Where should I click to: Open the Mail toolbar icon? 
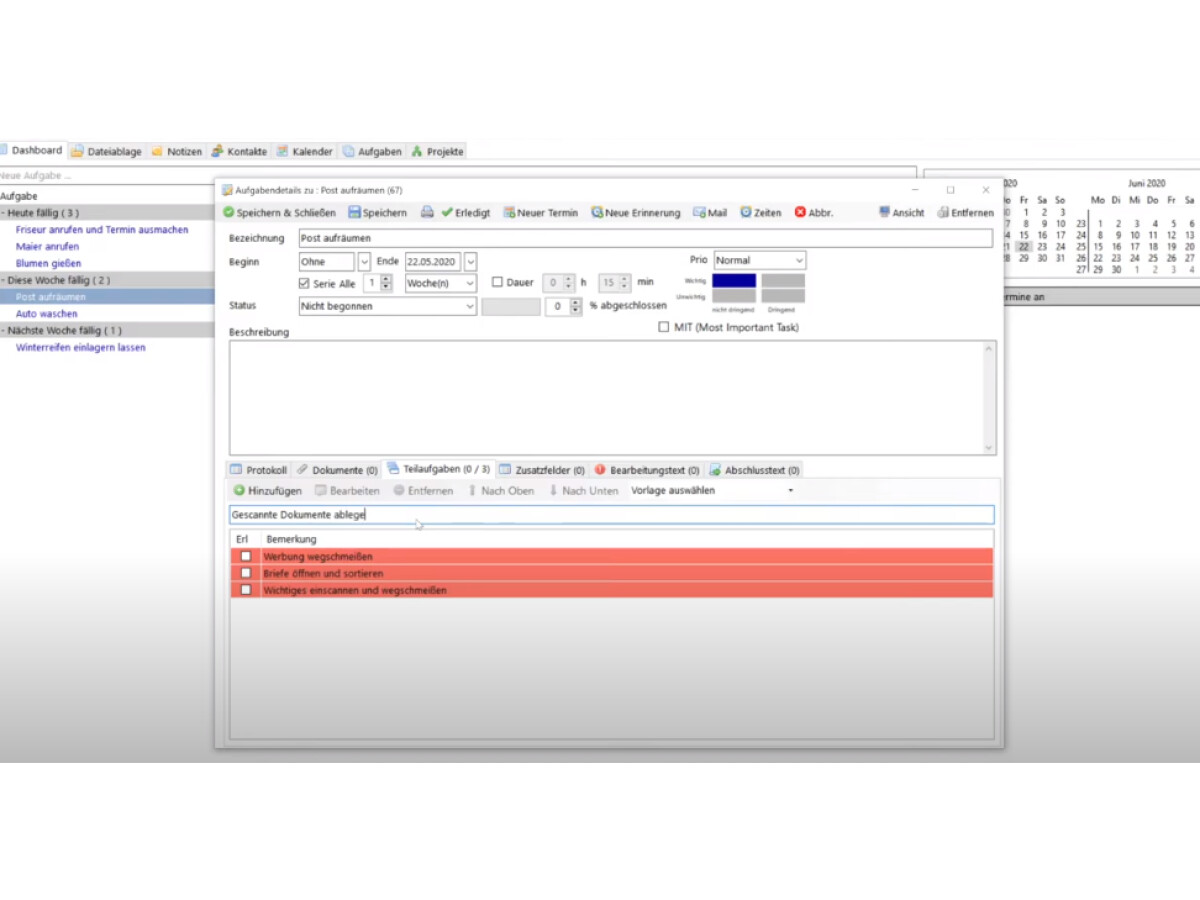tap(700, 213)
